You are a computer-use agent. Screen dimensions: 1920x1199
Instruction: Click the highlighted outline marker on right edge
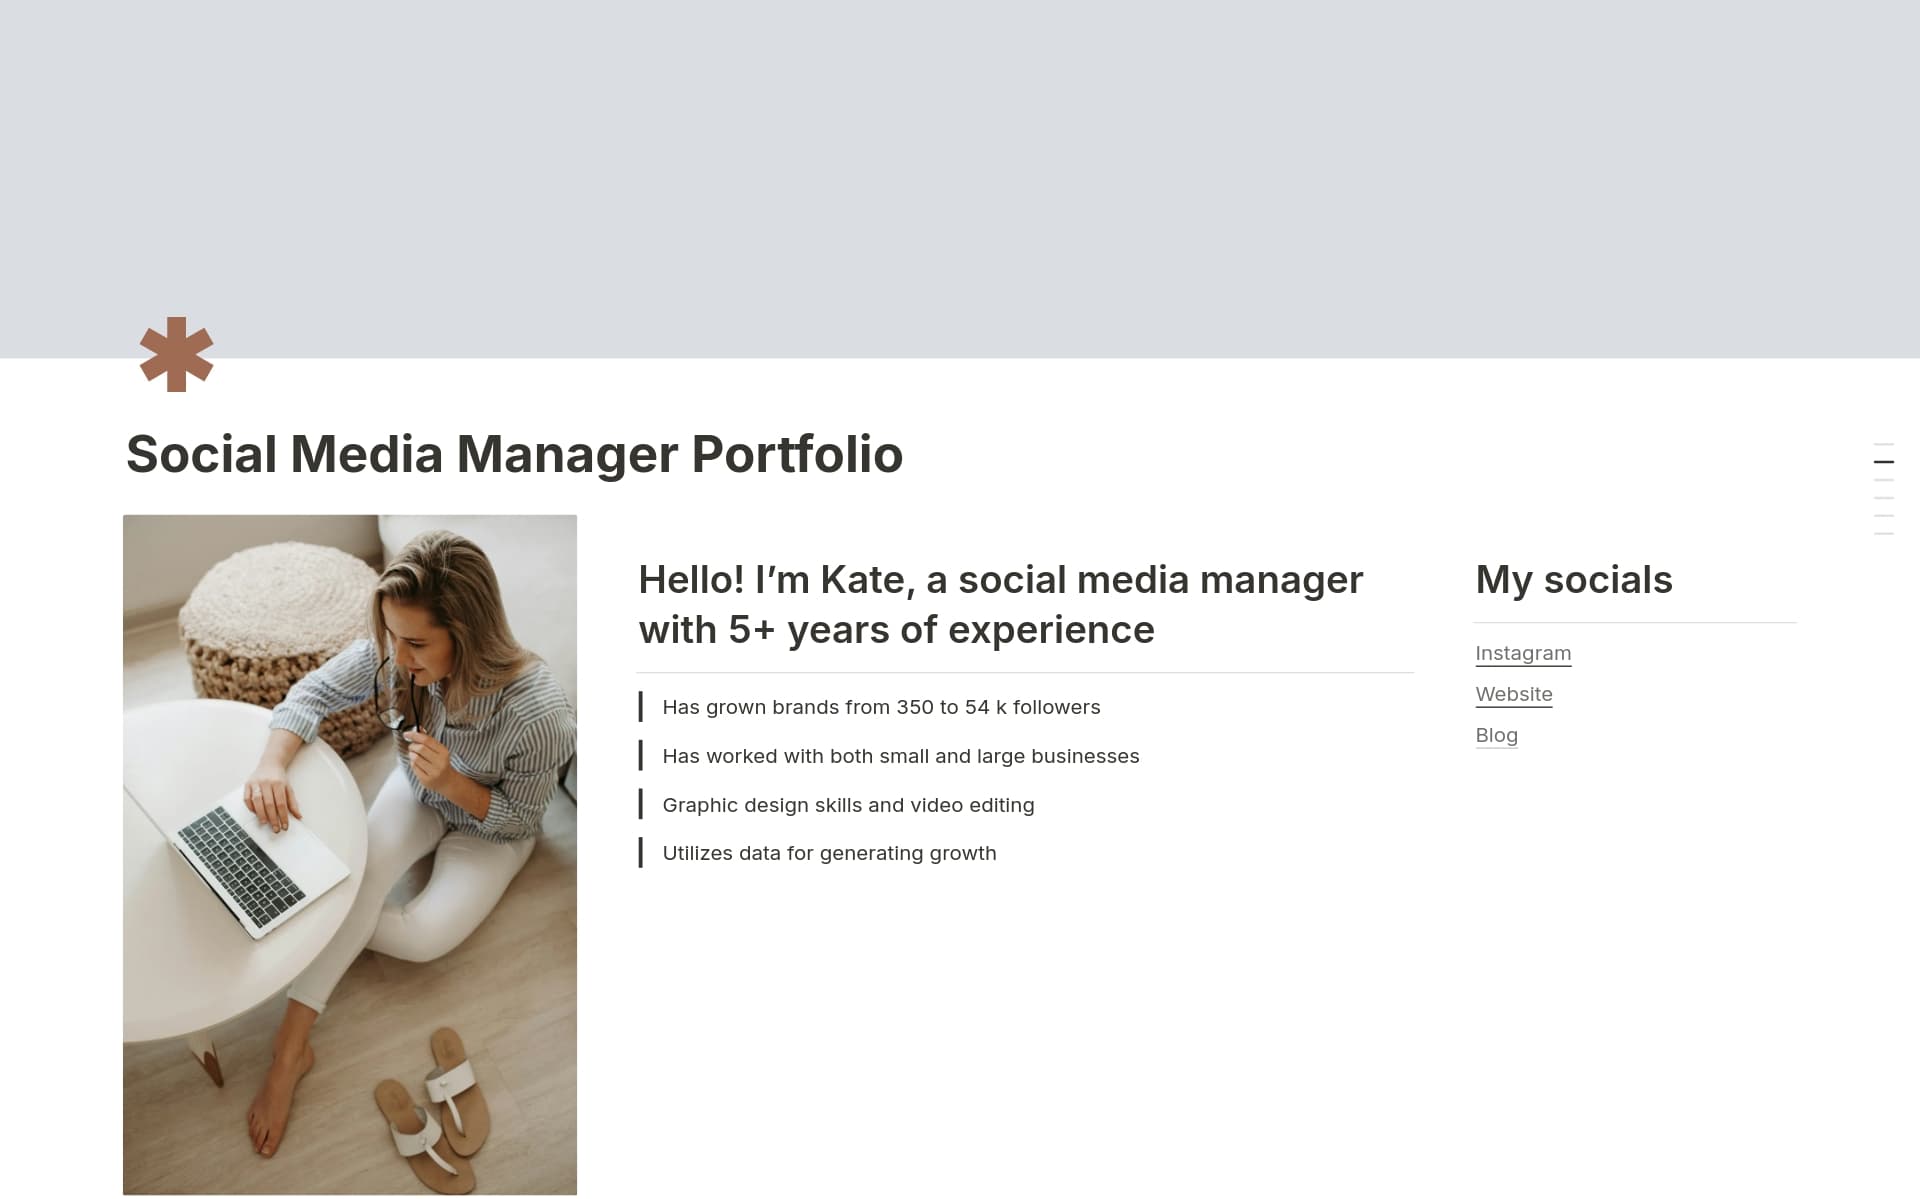click(x=1884, y=462)
